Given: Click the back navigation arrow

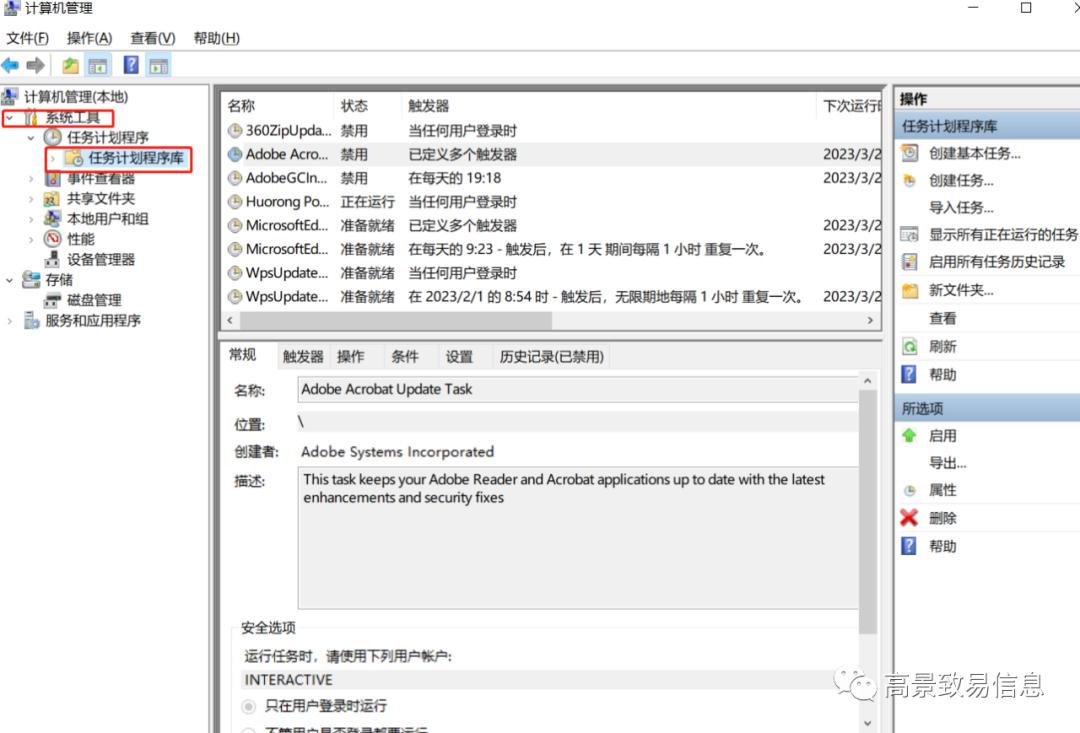Looking at the screenshot, I should pos(11,65).
